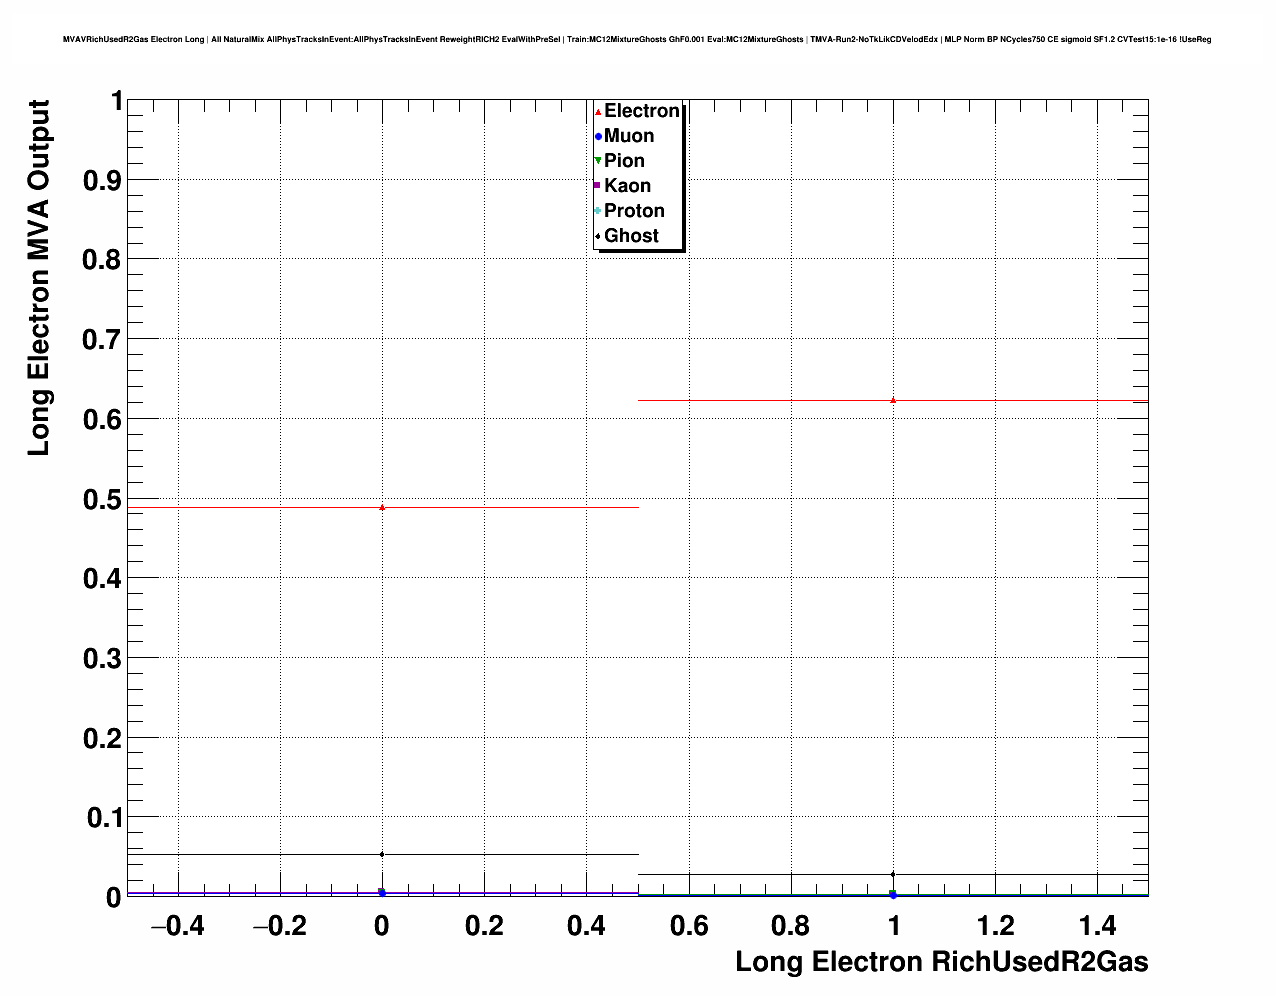Select the Electron data point at x=0
This screenshot has width=1276, height=996.
(382, 507)
